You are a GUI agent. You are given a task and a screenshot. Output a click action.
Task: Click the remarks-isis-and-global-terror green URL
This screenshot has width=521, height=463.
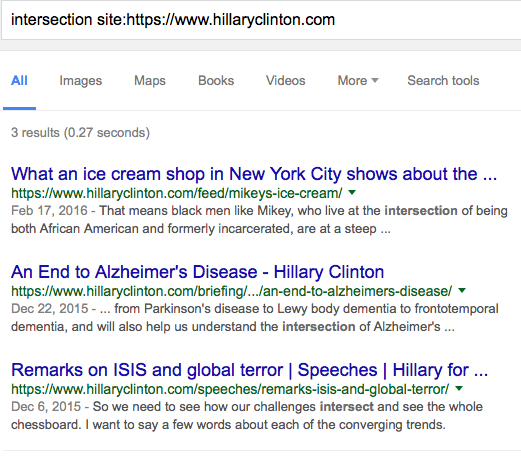click(x=230, y=389)
